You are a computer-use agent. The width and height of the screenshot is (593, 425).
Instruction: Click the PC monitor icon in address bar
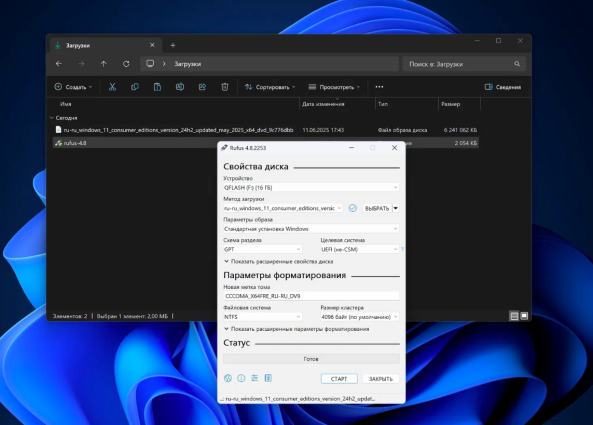(x=150, y=64)
